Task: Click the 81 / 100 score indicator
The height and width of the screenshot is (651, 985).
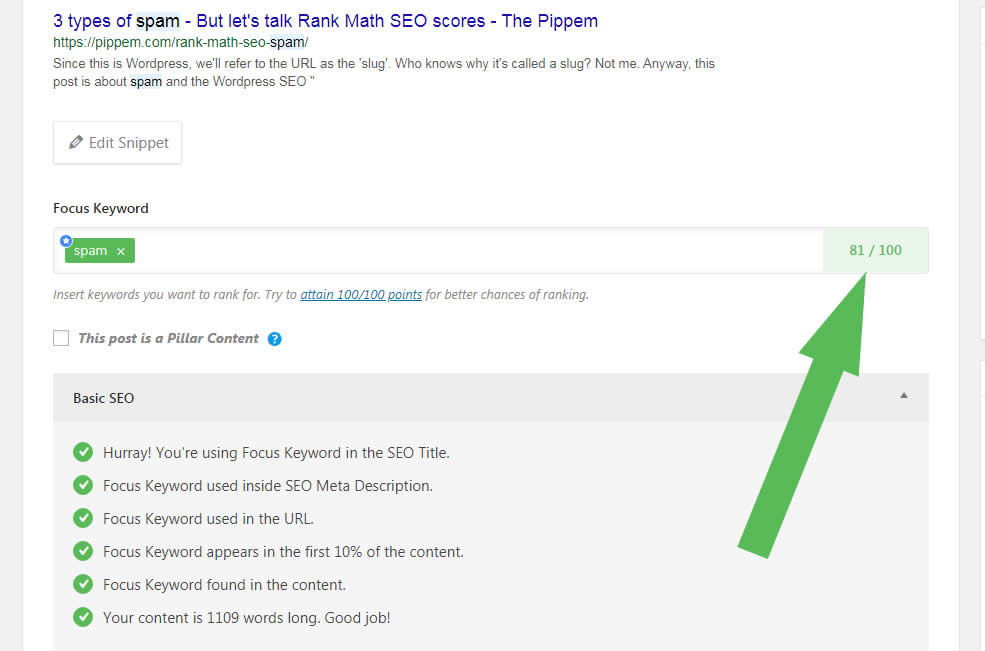Action: (875, 250)
